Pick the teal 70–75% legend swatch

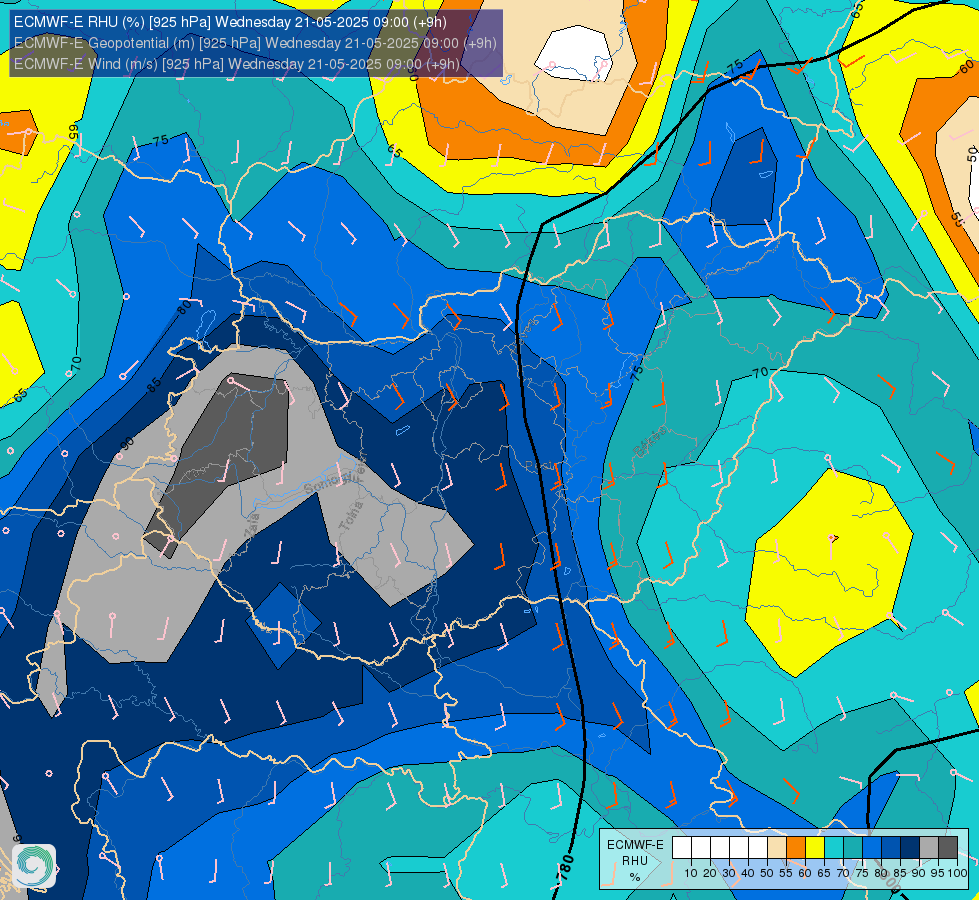pos(853,847)
